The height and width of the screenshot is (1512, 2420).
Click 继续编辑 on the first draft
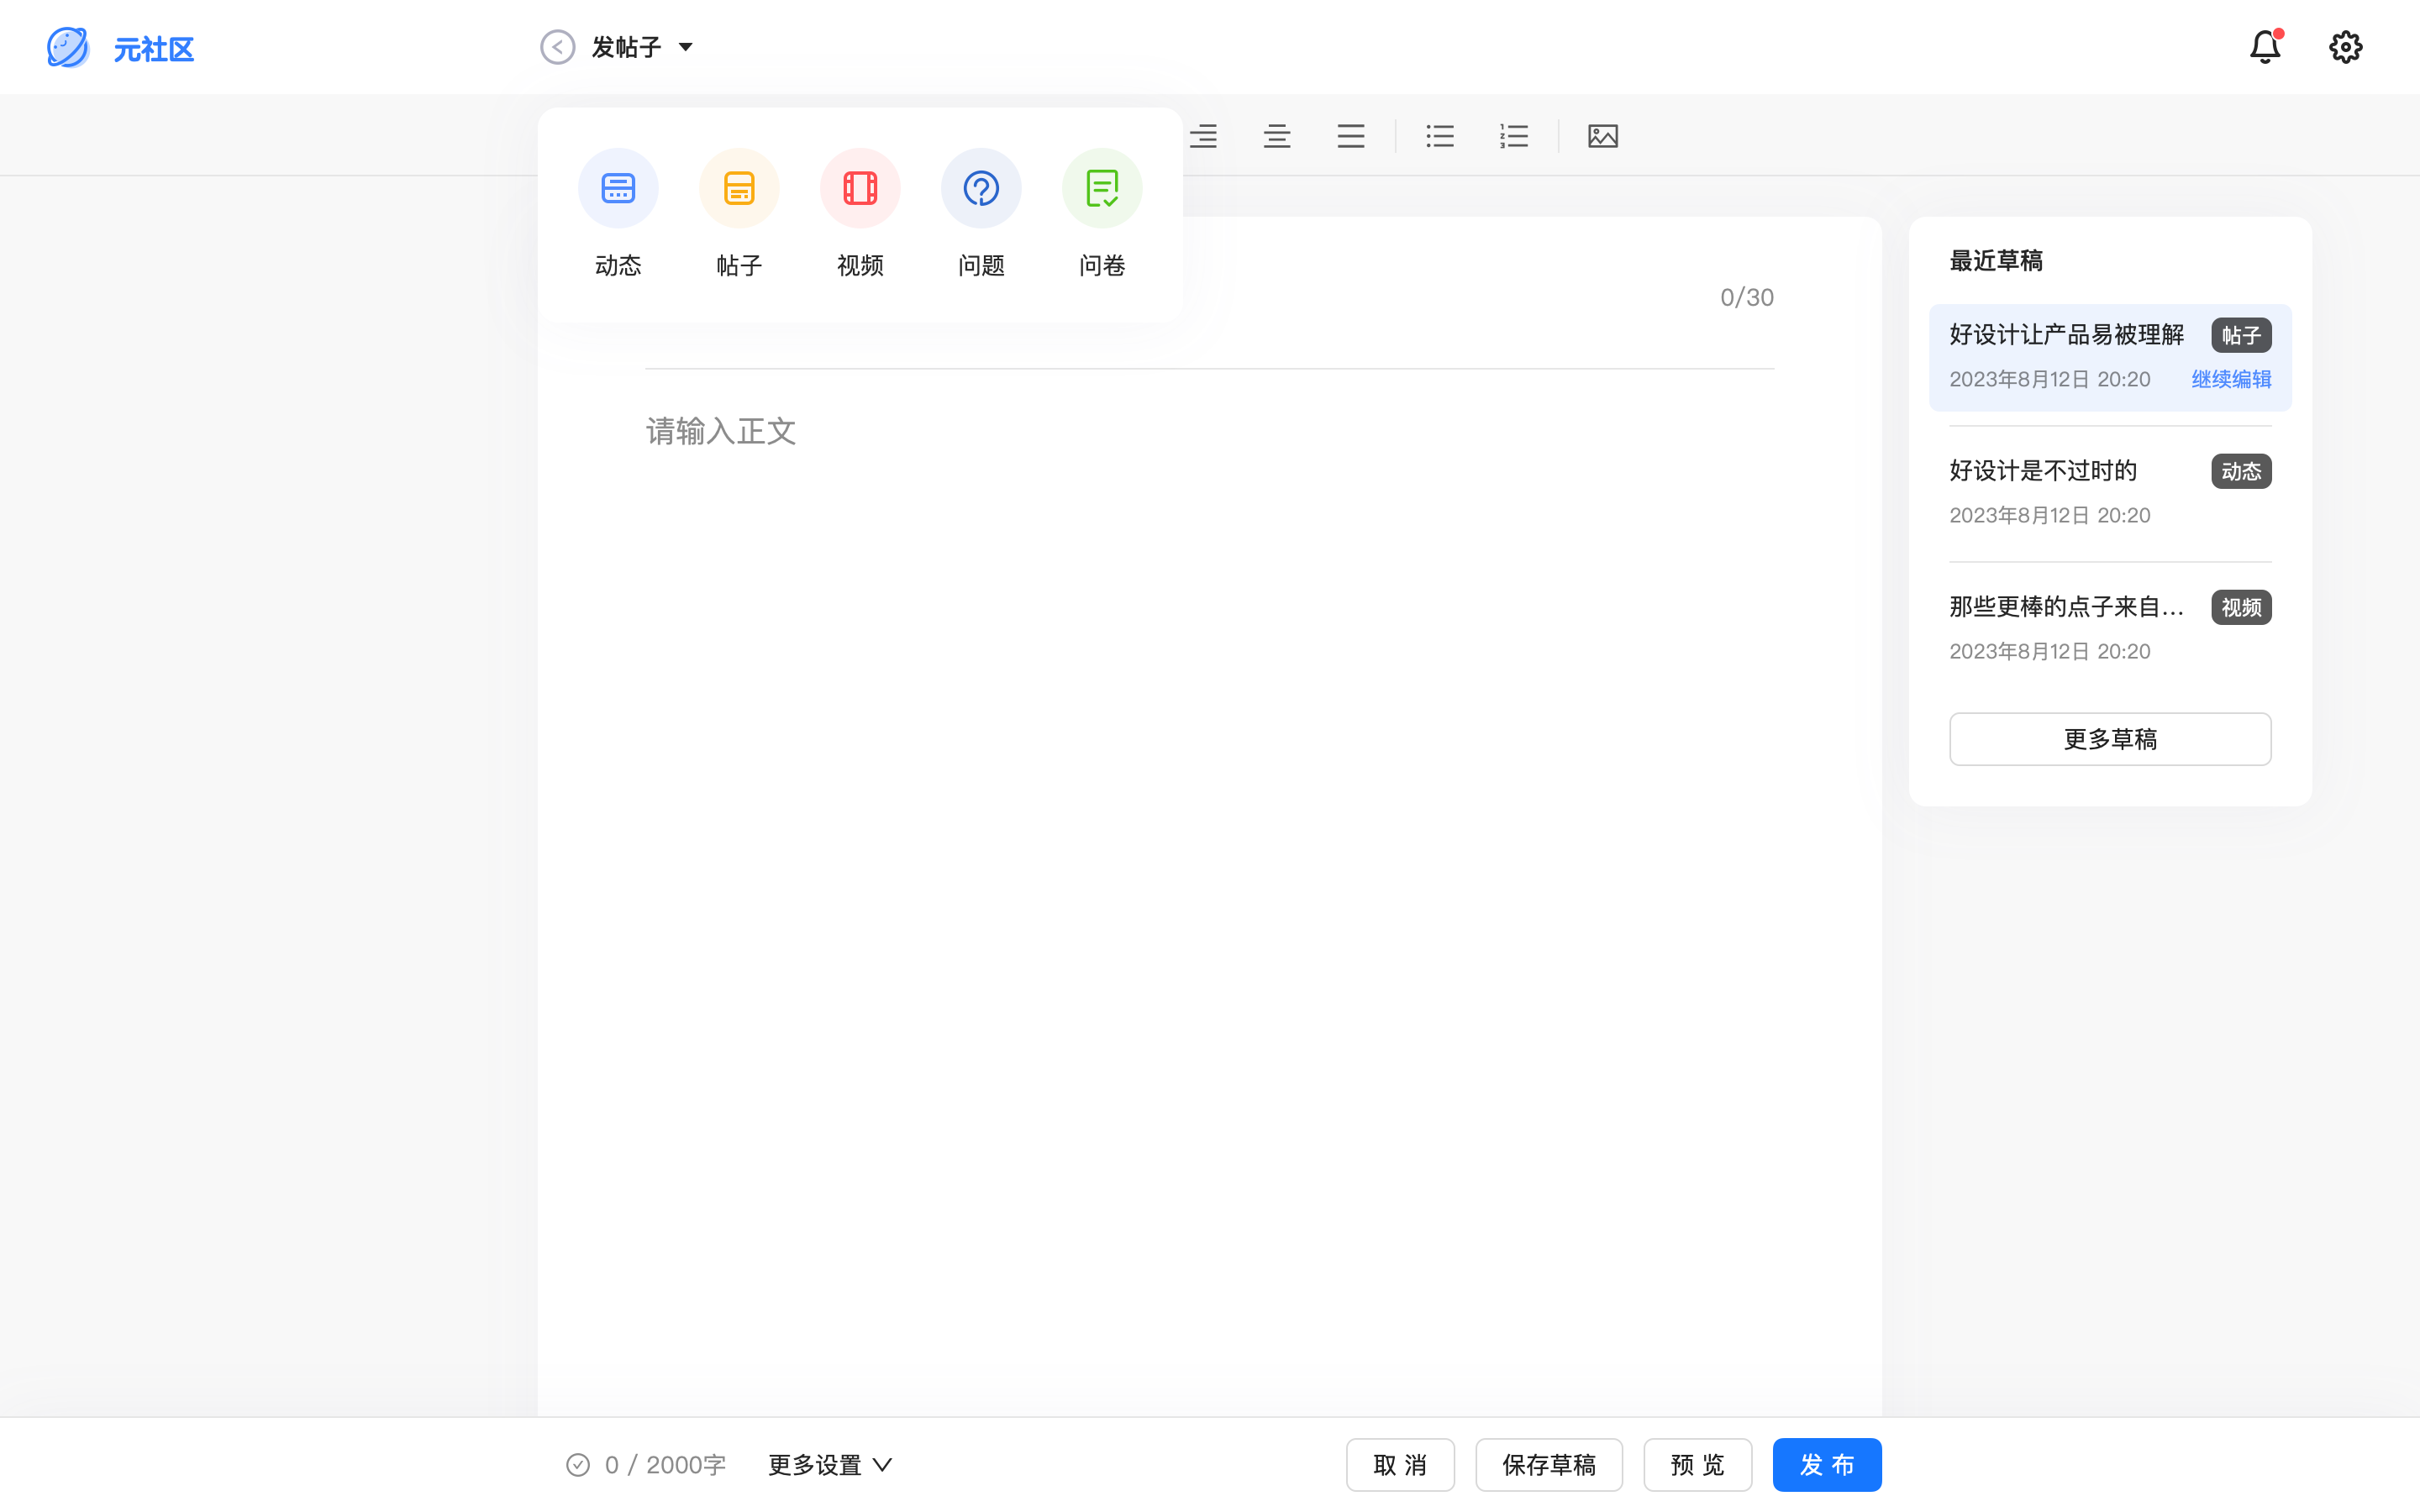pos(2231,379)
